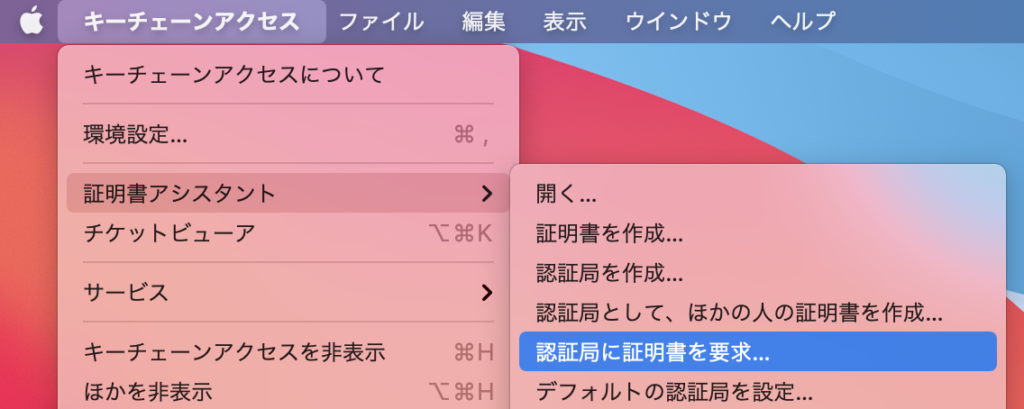Select チケットビューア menu item
Image resolution: width=1024 pixels, height=409 pixels.
coord(169,234)
